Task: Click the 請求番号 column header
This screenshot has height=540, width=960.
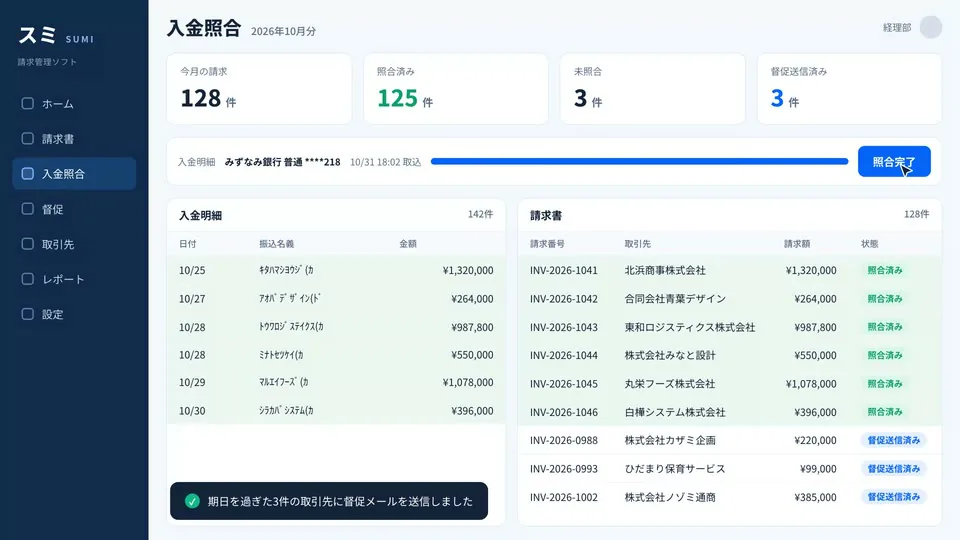Action: pos(547,244)
